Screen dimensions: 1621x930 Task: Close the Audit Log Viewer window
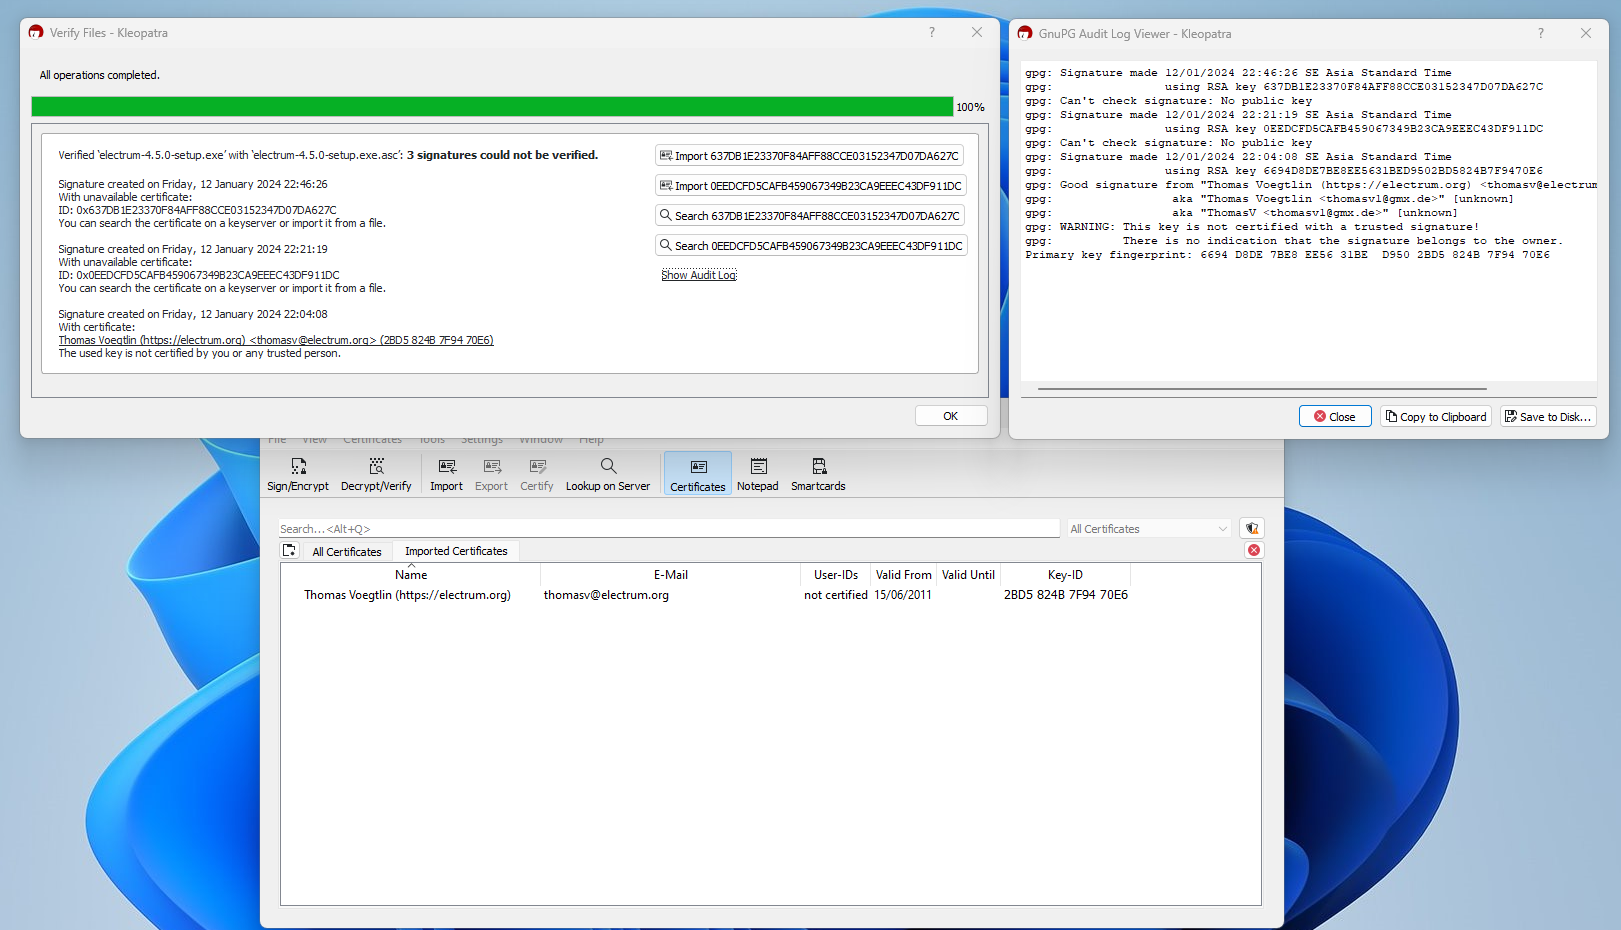tap(1586, 34)
